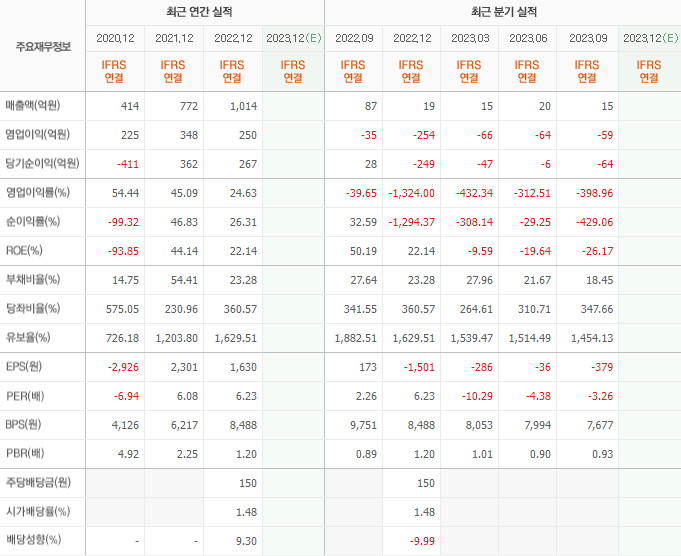Viewport: 681px width, 556px height.
Task: Click the 부채비율(%) row label
Action: pos(33,280)
